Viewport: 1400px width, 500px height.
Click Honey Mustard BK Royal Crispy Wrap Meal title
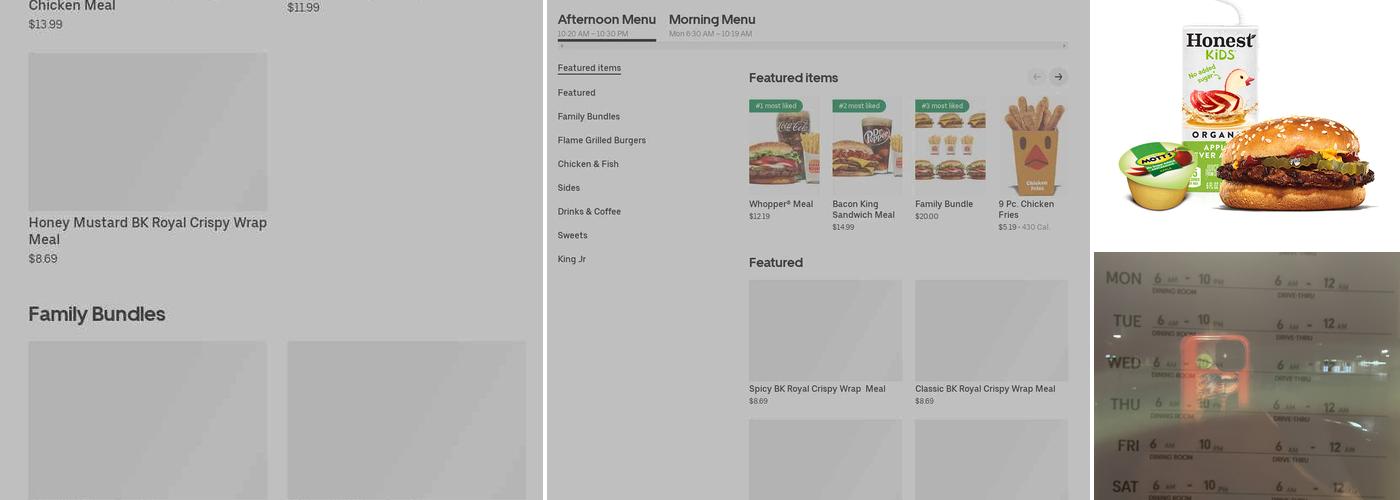(x=148, y=231)
